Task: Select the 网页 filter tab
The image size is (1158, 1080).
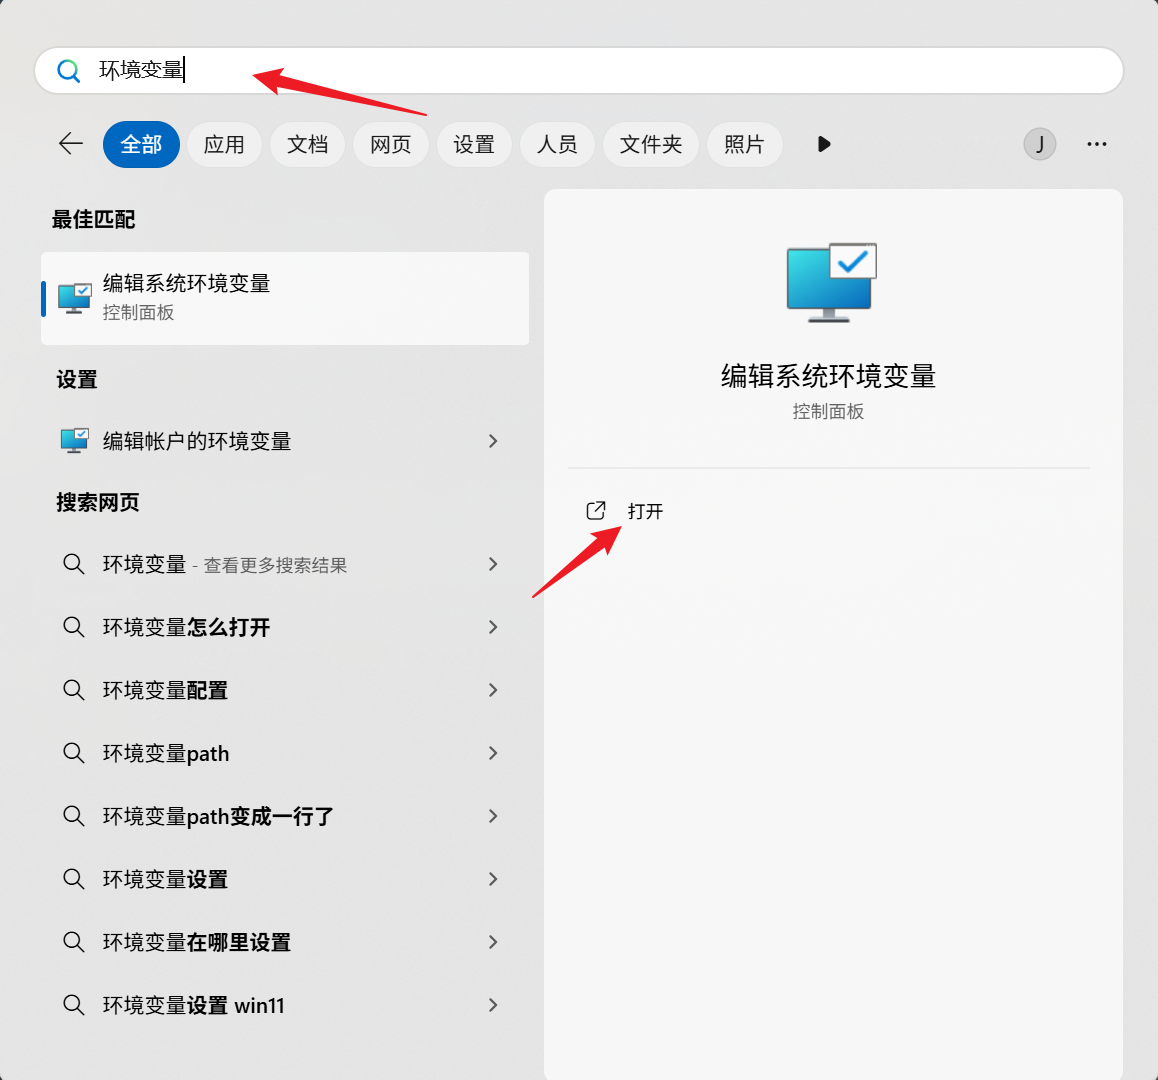Action: tap(390, 144)
